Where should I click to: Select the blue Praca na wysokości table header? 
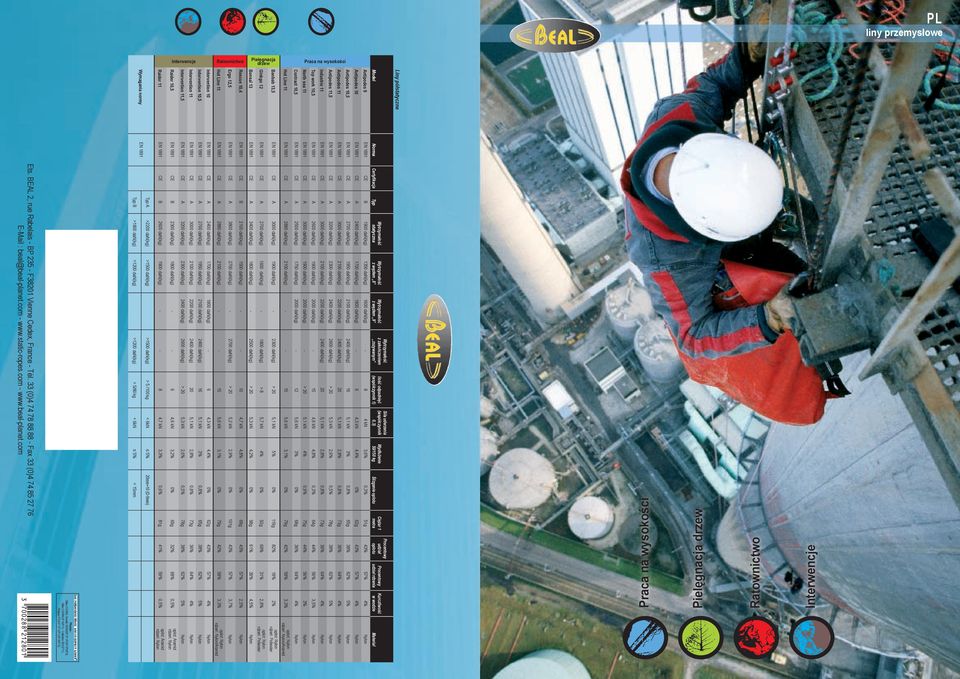point(325,61)
